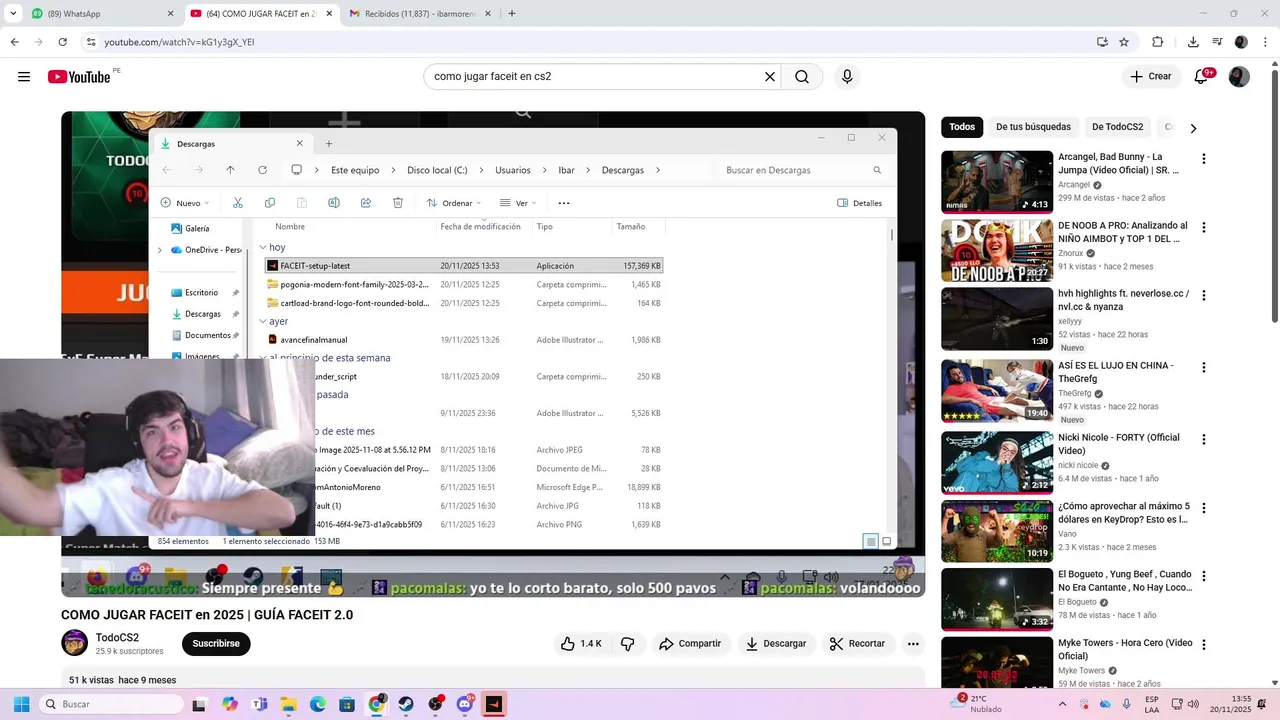
Task: Open Windows Start menu
Action: 21,704
